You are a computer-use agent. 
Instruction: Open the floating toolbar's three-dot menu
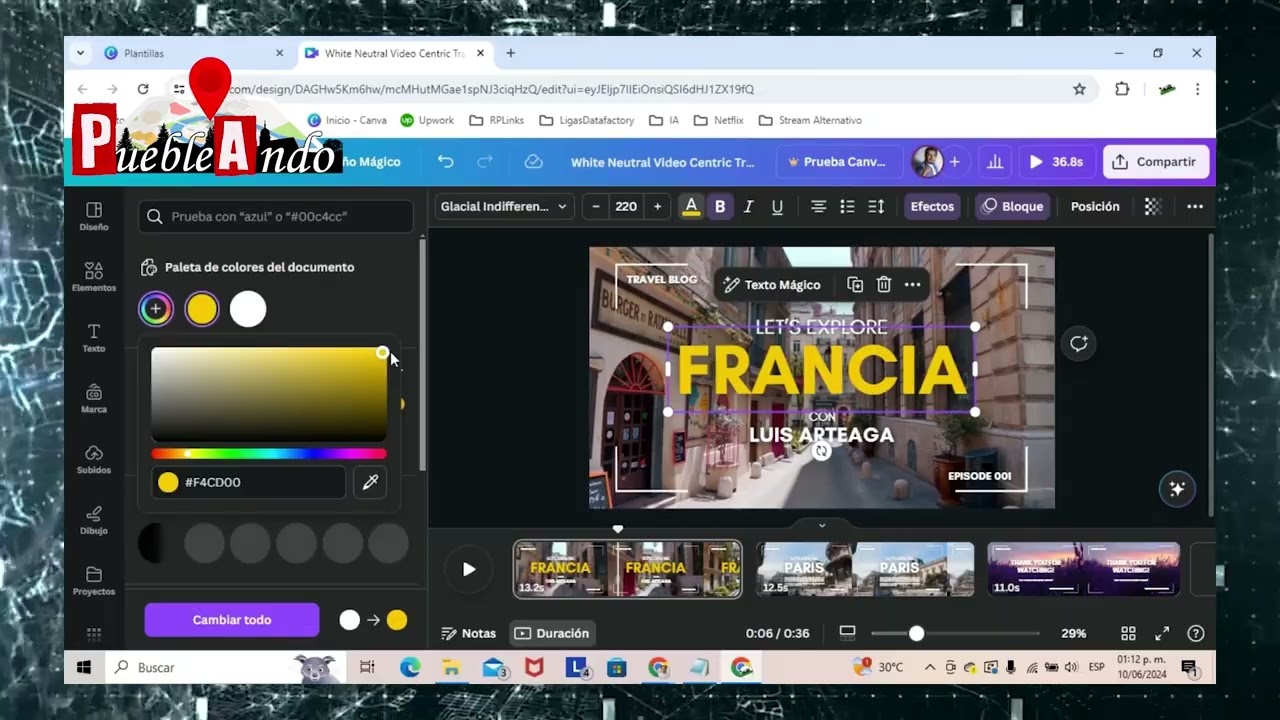[x=912, y=285]
